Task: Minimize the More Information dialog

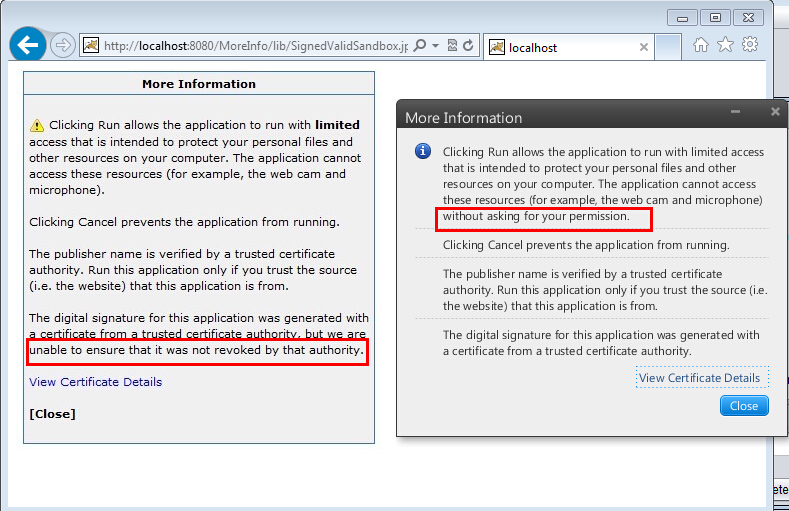Action: tap(736, 113)
